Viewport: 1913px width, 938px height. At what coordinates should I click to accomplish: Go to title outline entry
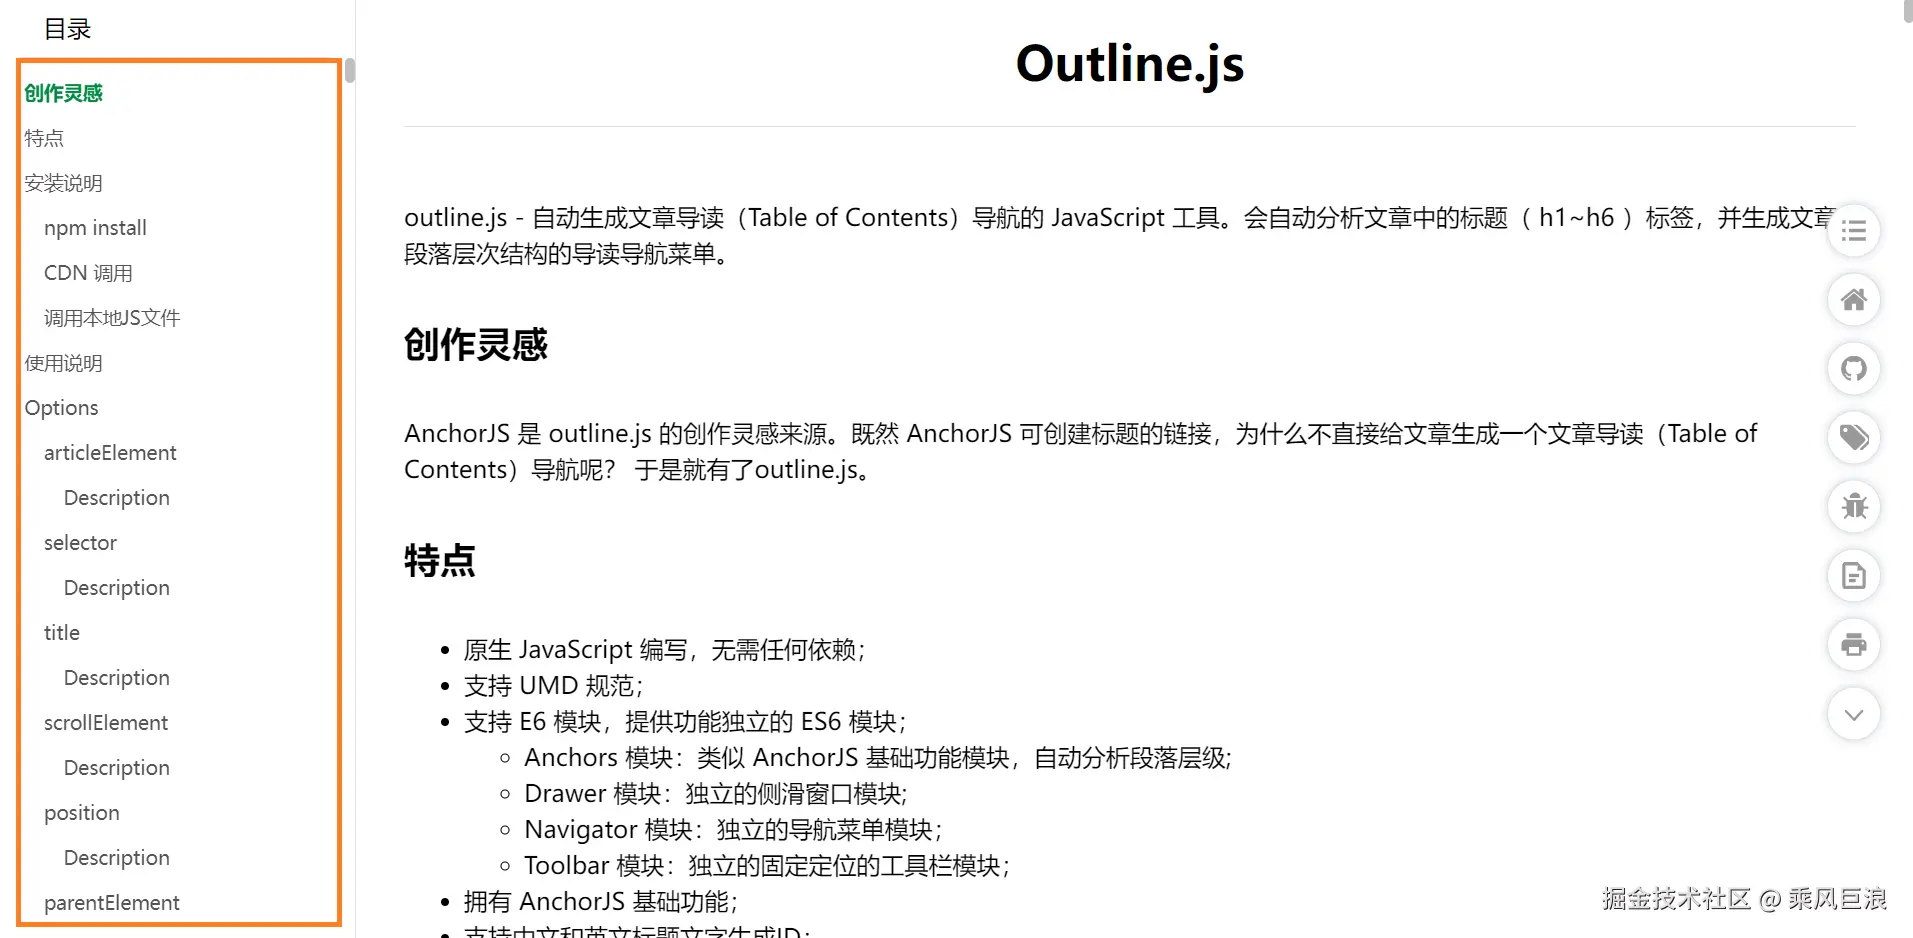point(62,633)
